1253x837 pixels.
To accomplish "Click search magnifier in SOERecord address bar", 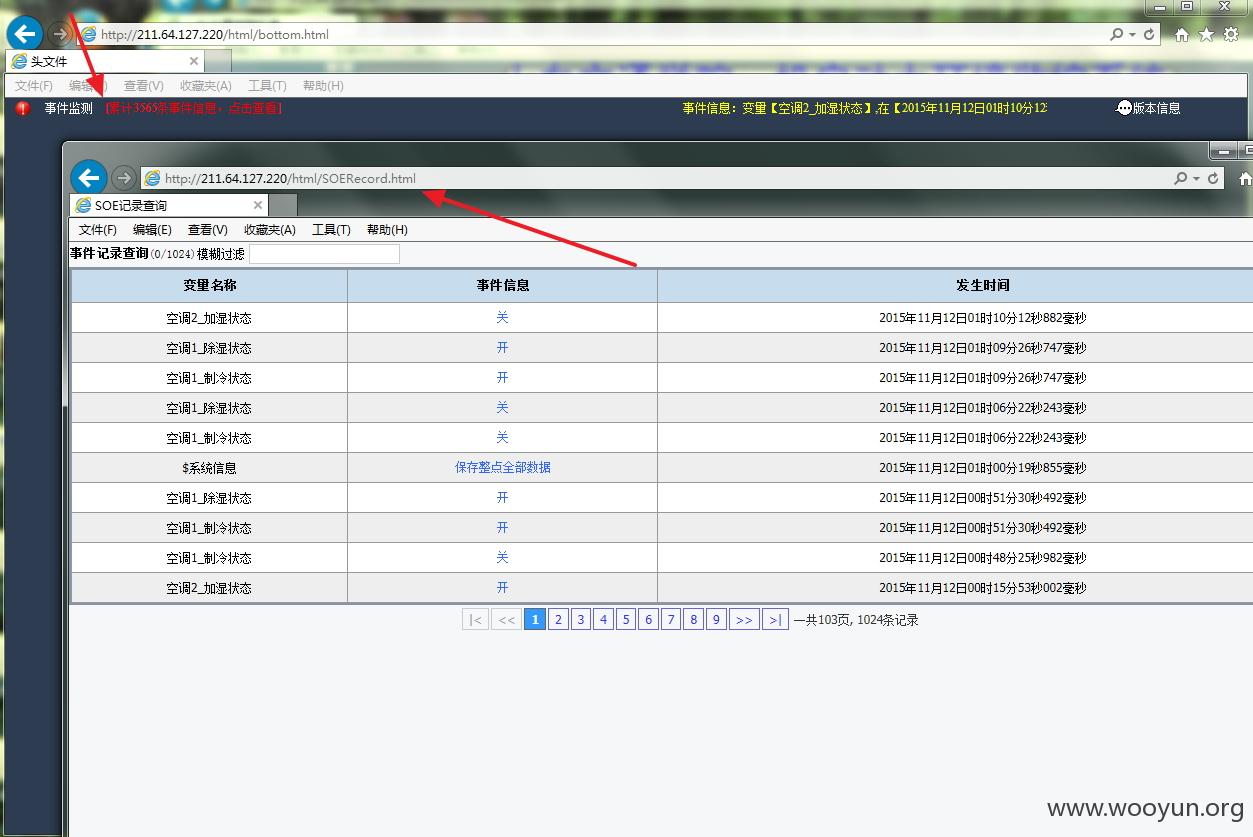I will coord(1181,178).
